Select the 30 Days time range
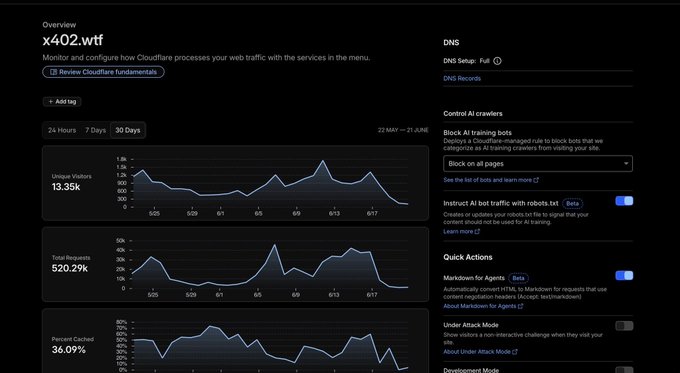Viewport: 680px width, 373px height. [x=128, y=130]
